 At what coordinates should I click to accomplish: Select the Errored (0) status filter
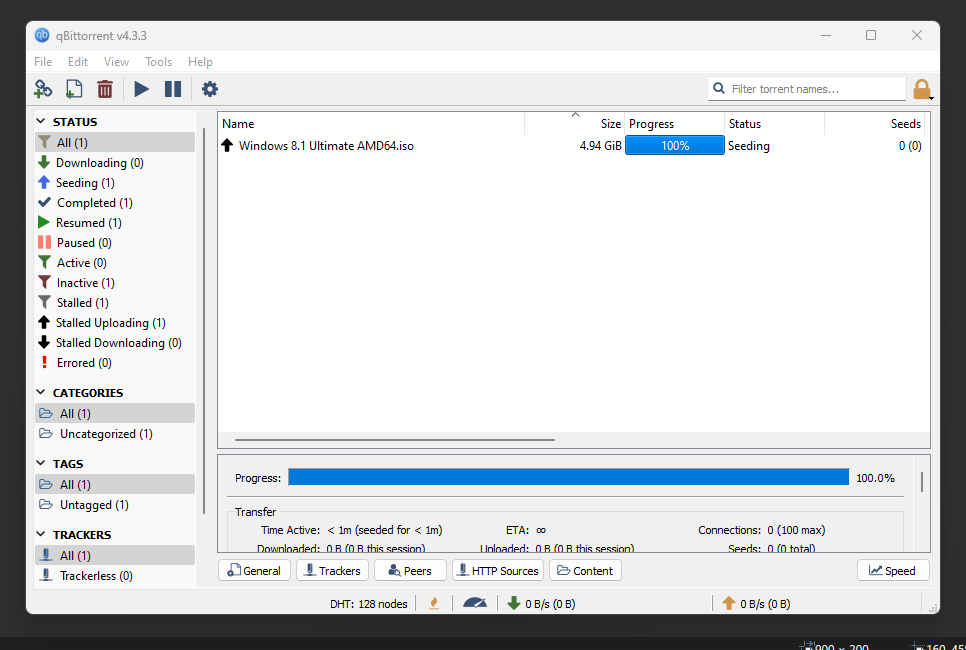pos(115,363)
